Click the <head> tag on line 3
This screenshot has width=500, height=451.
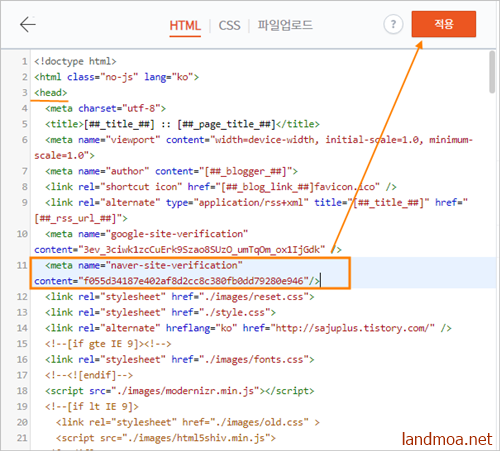51,93
